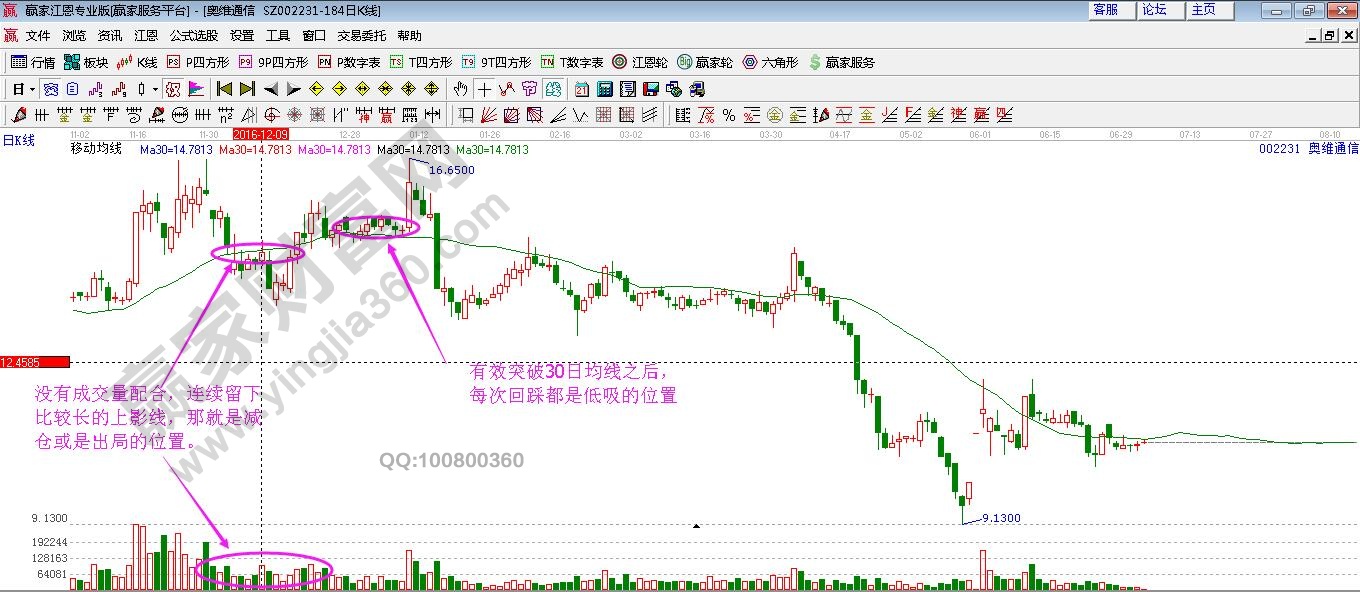The height and width of the screenshot is (592, 1360).
Task: Expand the 日 period dropdown arrow
Action: click(x=31, y=88)
